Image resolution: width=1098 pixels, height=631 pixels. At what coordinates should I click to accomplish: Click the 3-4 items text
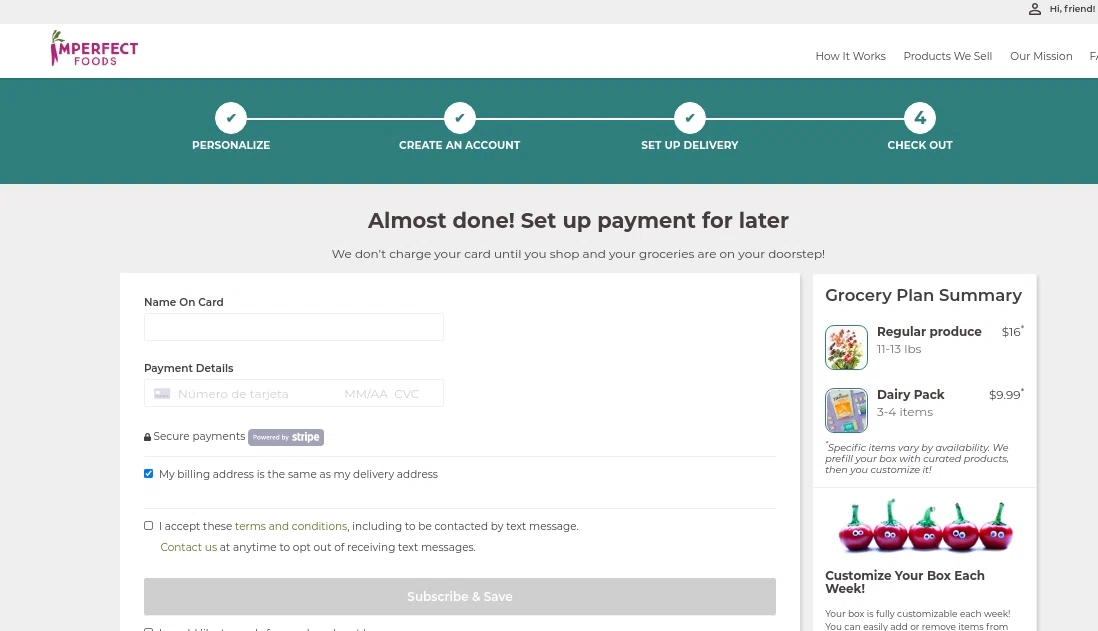(905, 412)
